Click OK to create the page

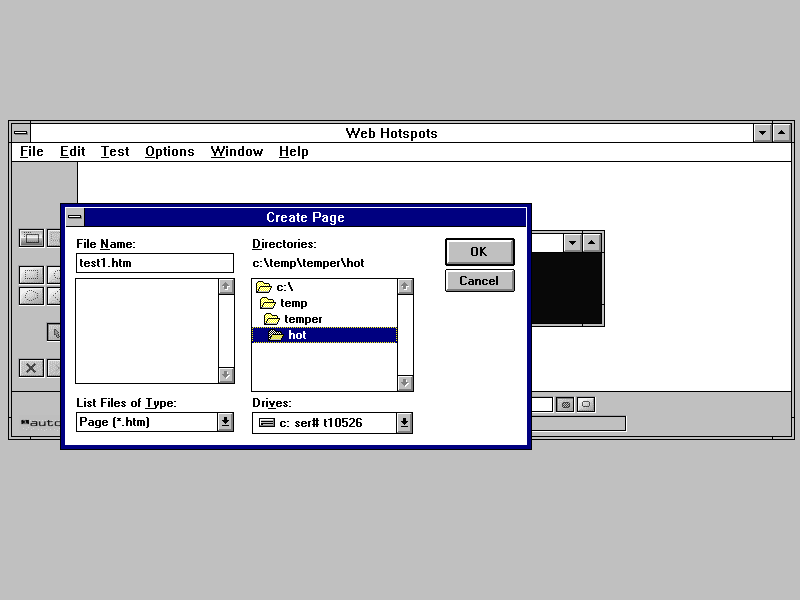point(479,252)
